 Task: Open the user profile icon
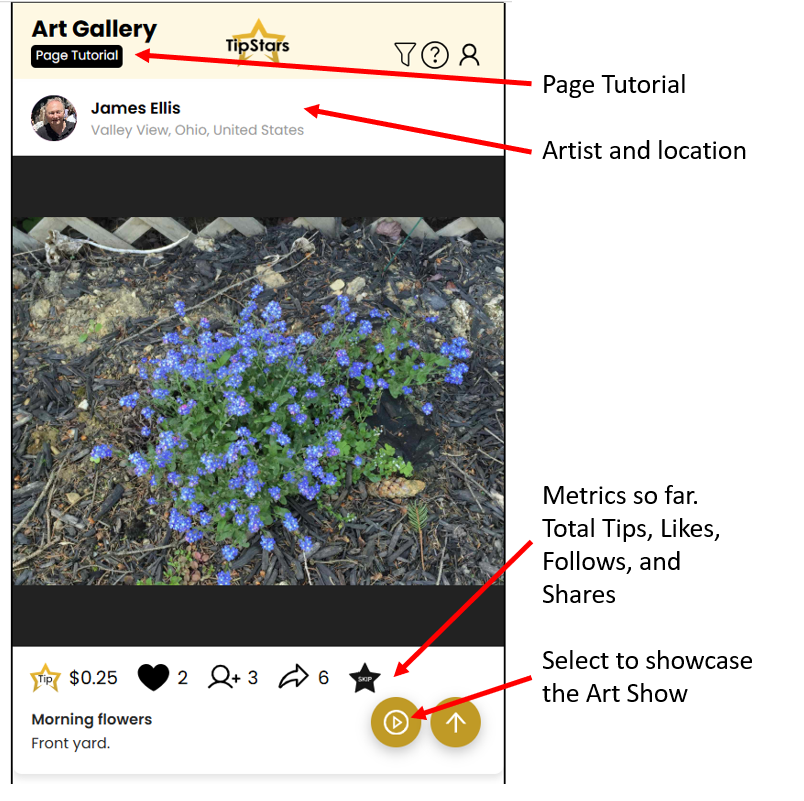469,55
